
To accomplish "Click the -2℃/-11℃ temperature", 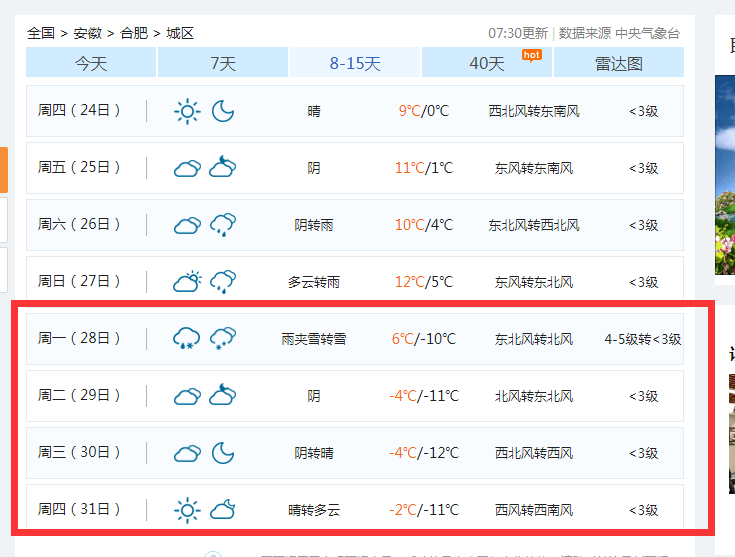I will [x=424, y=510].
